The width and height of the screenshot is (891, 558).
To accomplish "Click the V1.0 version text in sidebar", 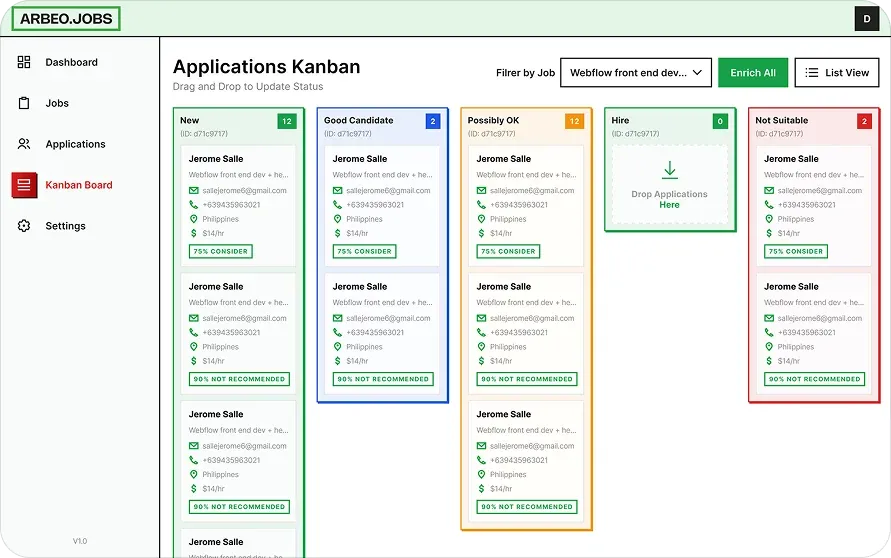I will point(80,541).
